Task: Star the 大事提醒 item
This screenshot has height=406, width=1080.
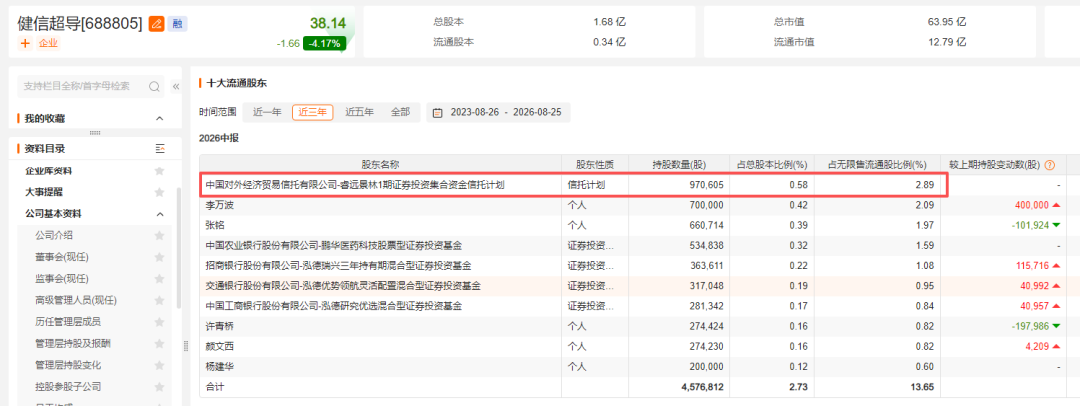Action: click(160, 192)
